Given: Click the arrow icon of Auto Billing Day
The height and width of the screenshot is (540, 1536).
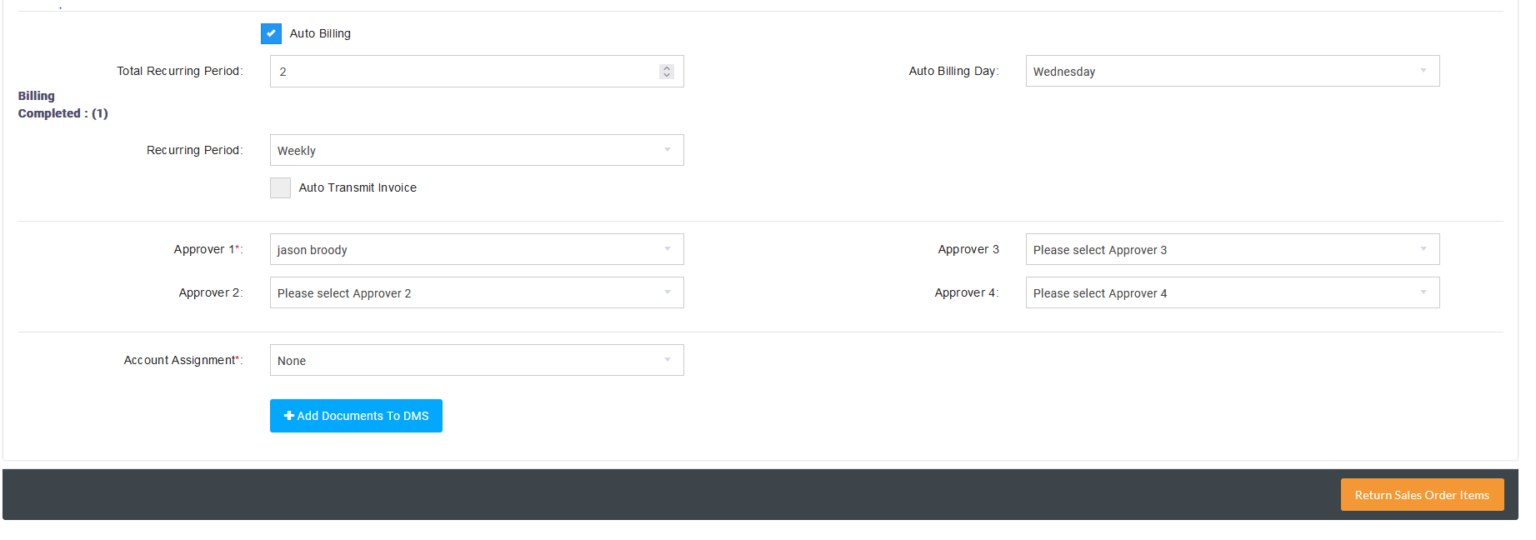Looking at the screenshot, I should [1423, 71].
